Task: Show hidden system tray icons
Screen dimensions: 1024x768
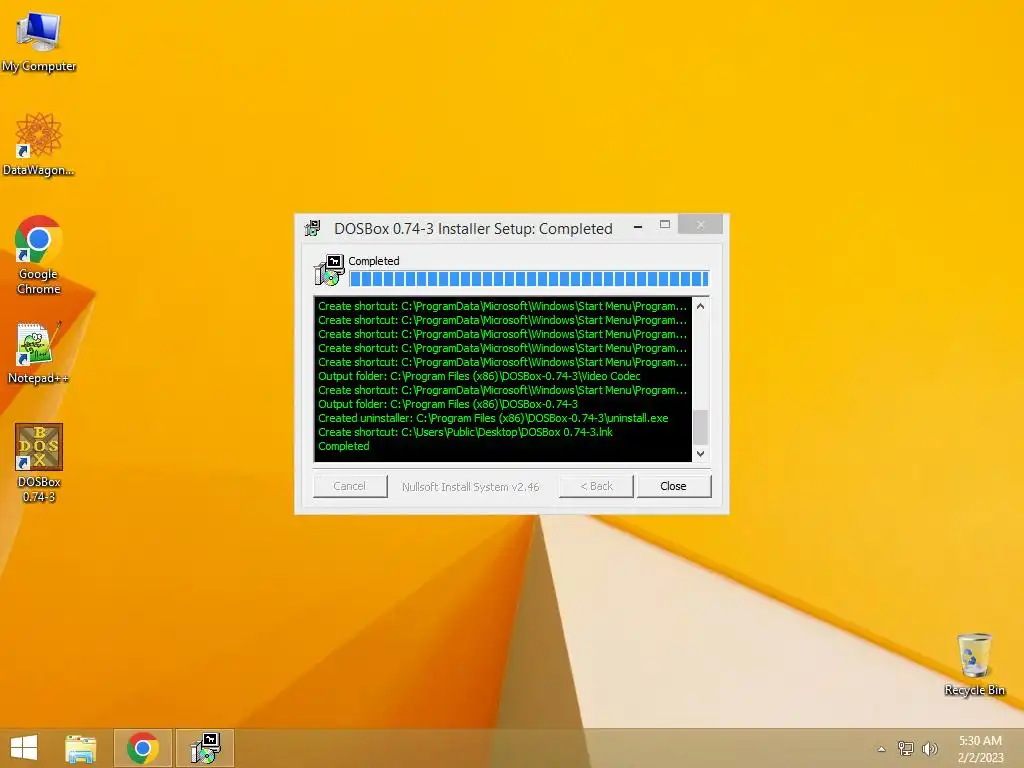Action: point(881,749)
